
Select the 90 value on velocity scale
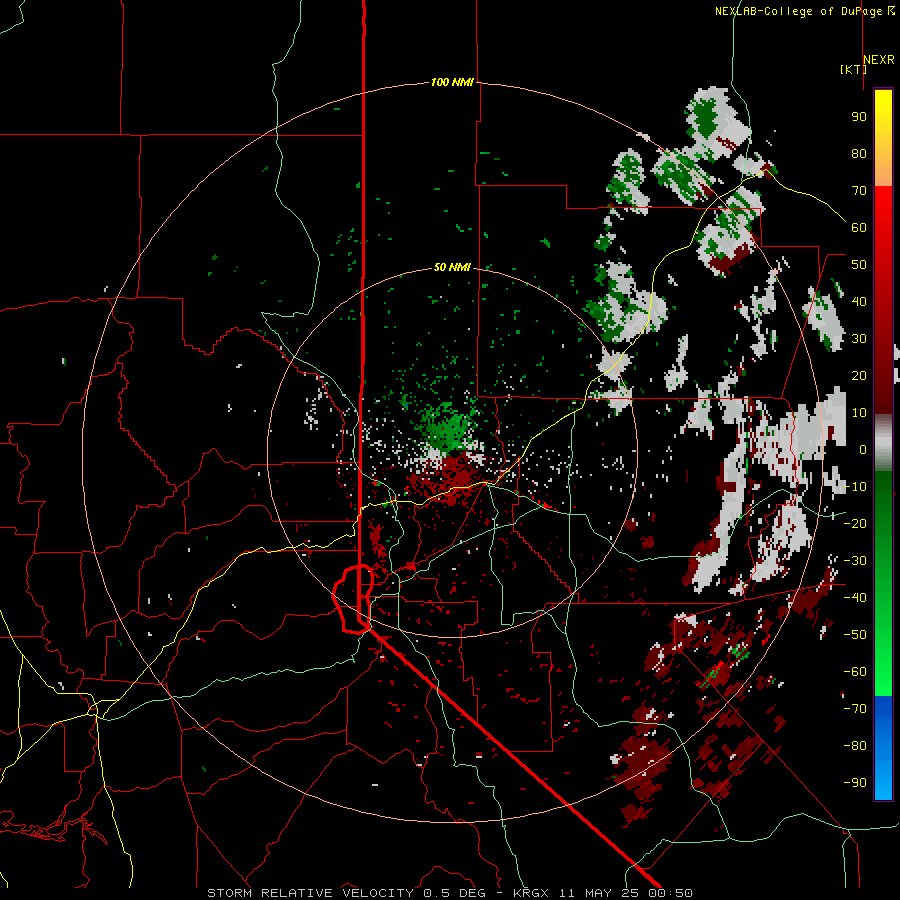tap(859, 117)
